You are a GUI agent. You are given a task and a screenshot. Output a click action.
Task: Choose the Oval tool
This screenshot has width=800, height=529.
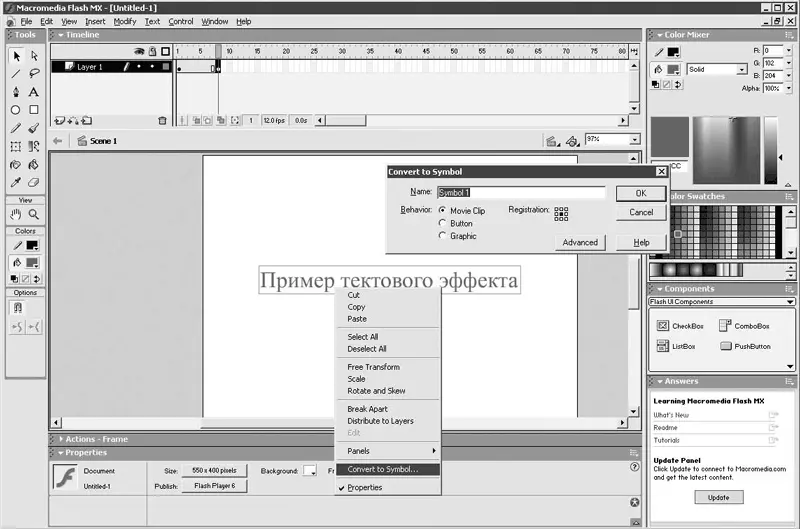click(x=16, y=110)
